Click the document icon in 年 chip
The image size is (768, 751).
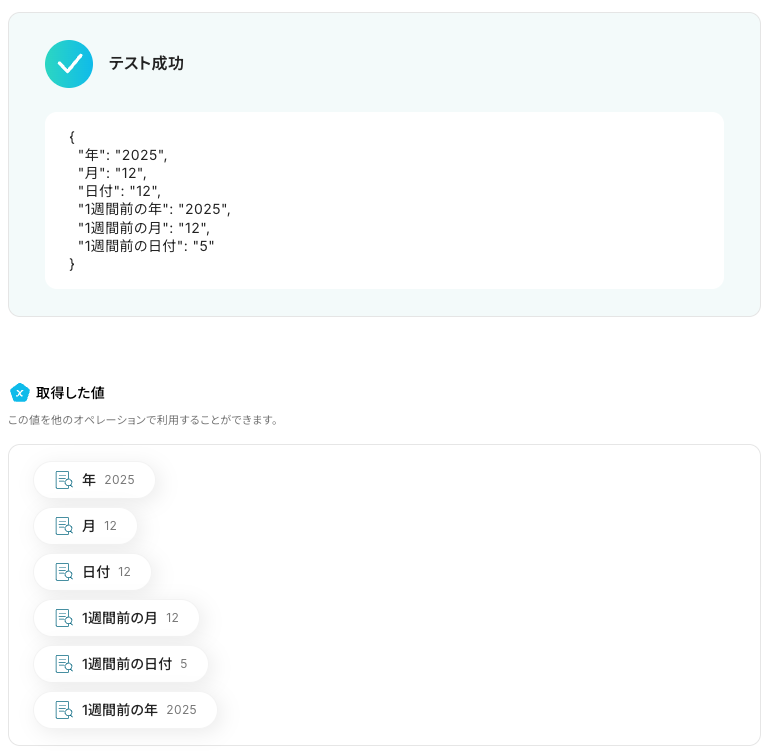64,480
